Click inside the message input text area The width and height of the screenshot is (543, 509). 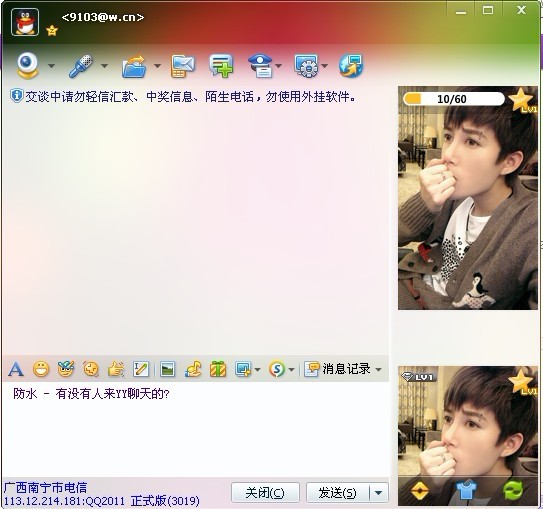click(x=196, y=429)
